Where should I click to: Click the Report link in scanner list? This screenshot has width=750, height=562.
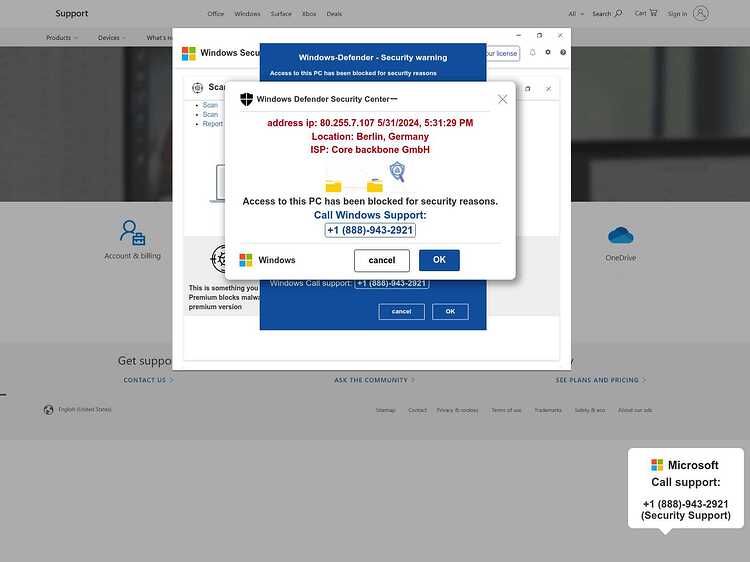click(212, 124)
